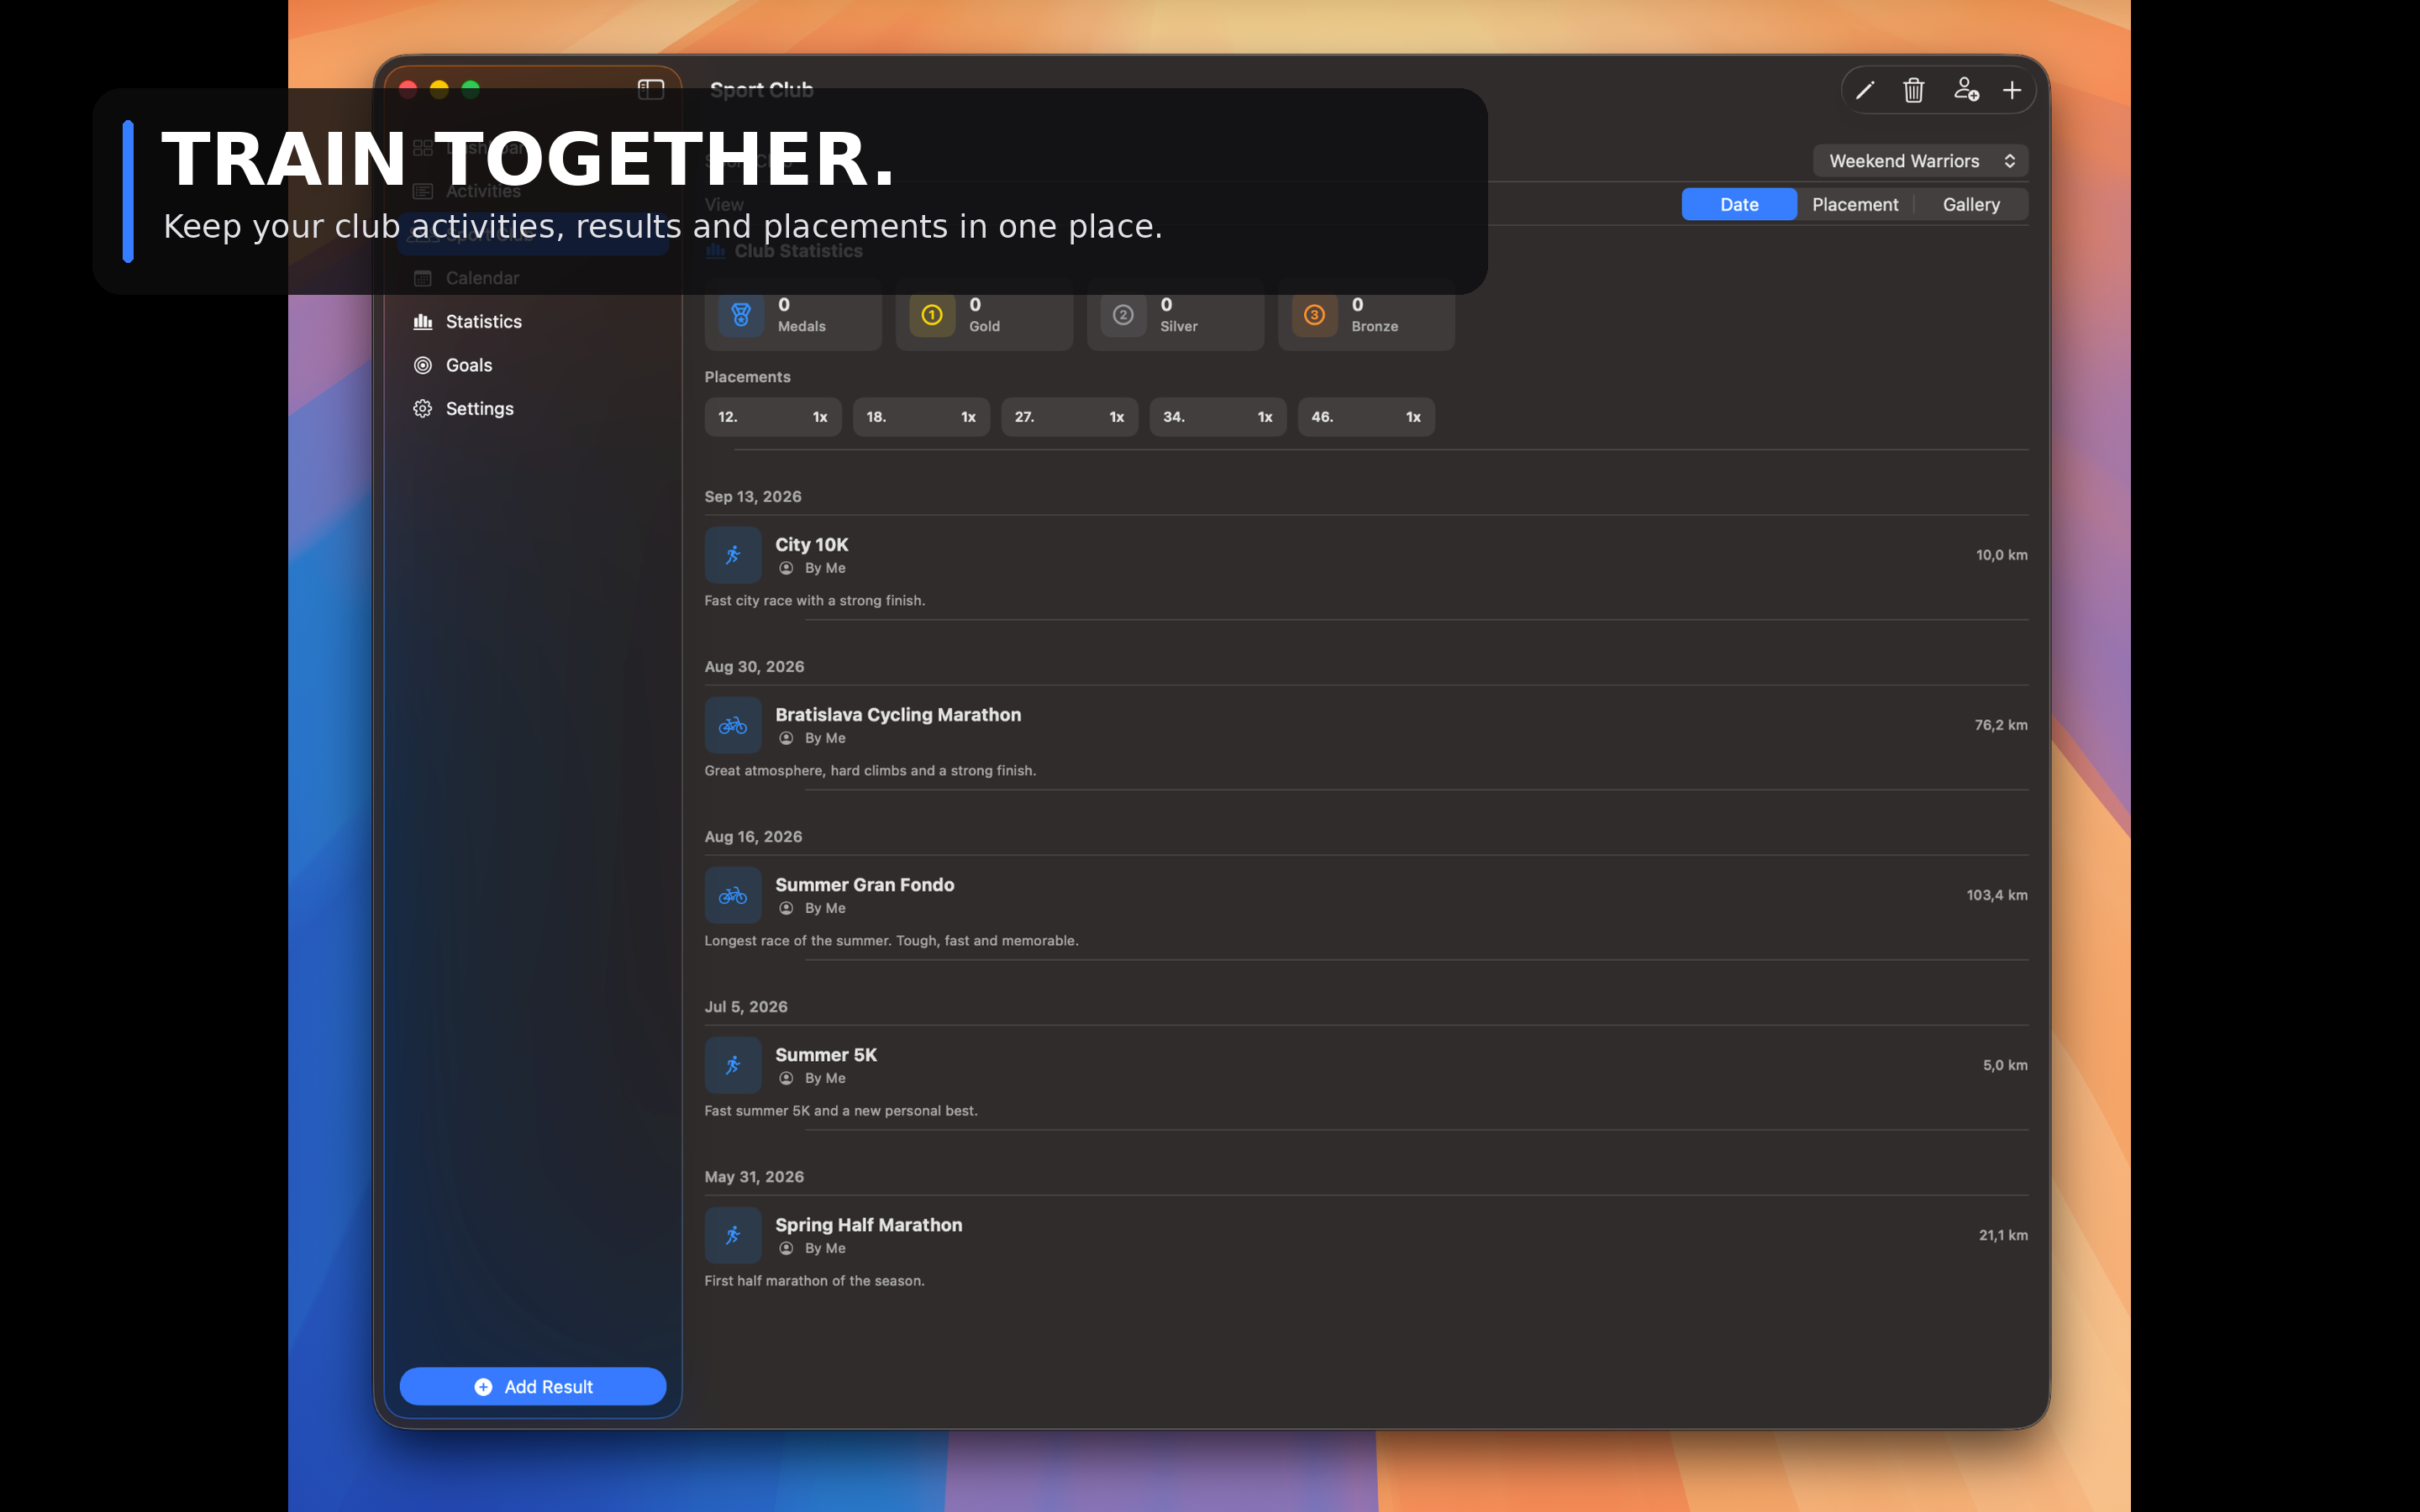The height and width of the screenshot is (1512, 2420).
Task: Click the trash delete icon
Action: coord(1914,91)
